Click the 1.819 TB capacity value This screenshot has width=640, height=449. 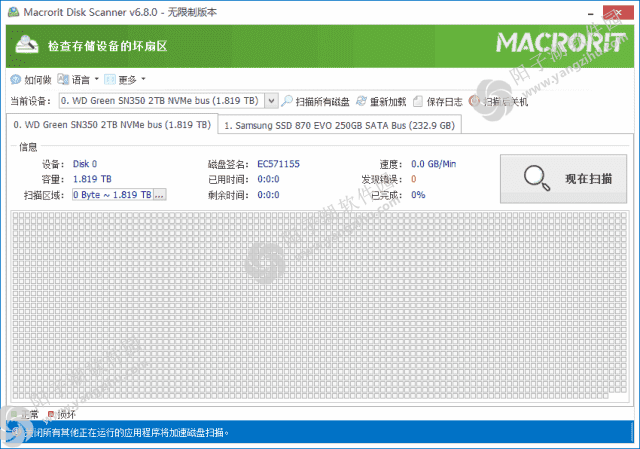point(92,179)
